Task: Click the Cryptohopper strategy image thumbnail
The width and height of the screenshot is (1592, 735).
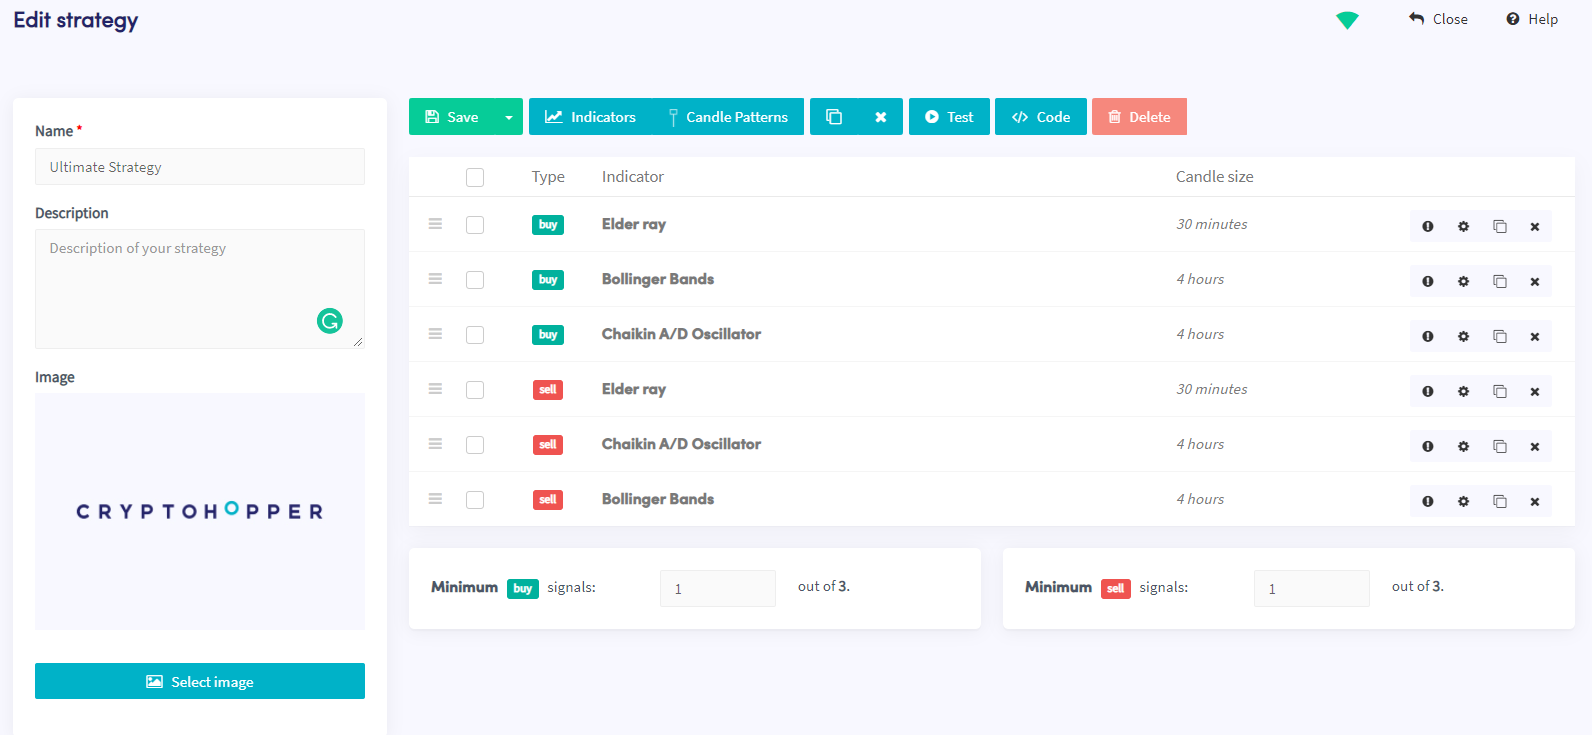Action: 200,511
